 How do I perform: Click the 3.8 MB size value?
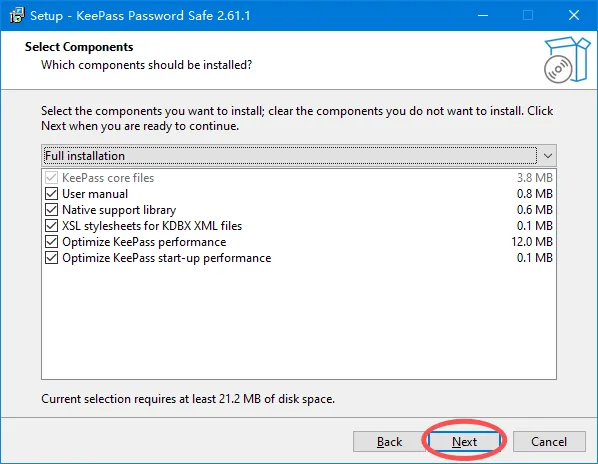click(x=535, y=178)
